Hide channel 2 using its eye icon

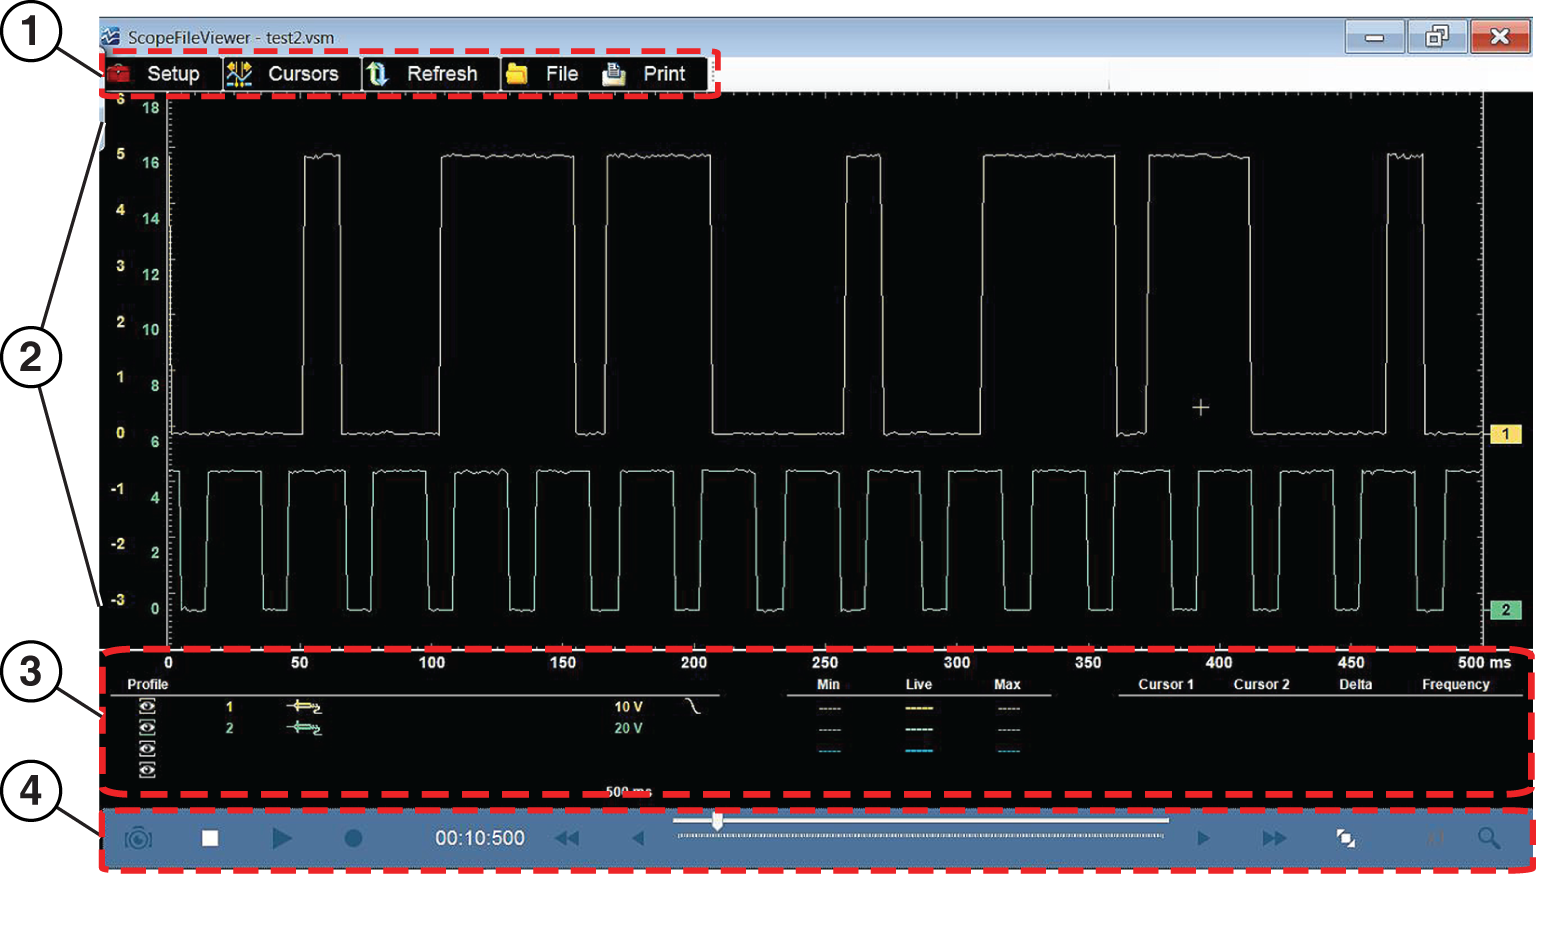(147, 728)
